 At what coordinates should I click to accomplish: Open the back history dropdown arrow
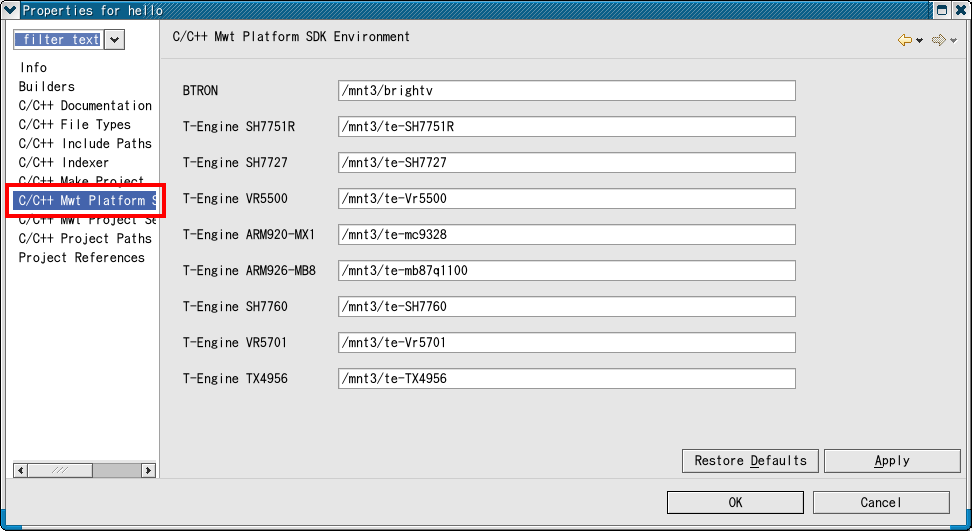[x=919, y=41]
